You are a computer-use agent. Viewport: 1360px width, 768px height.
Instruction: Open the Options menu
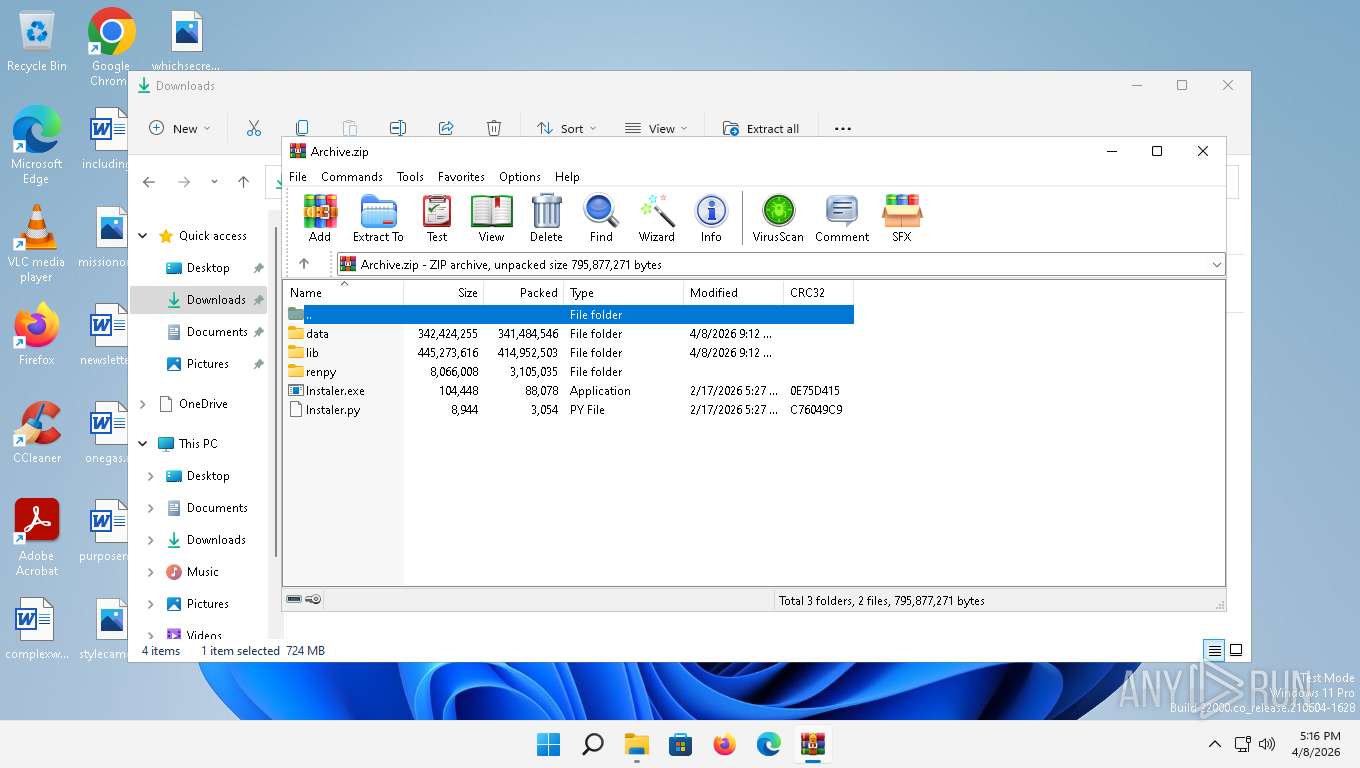click(x=520, y=177)
